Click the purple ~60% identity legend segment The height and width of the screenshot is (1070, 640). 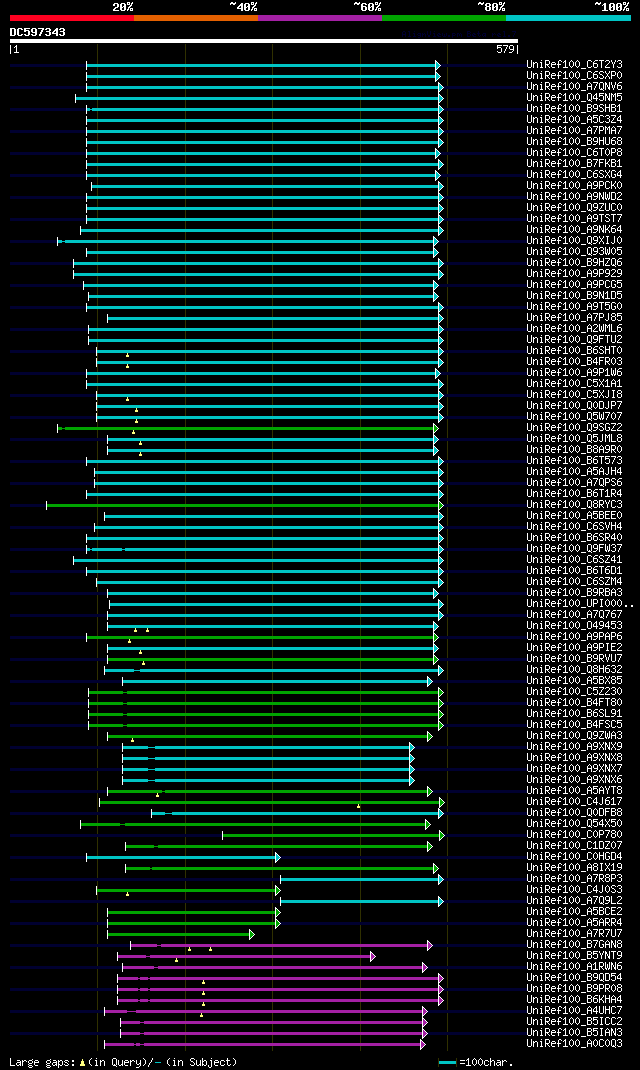click(320, 17)
